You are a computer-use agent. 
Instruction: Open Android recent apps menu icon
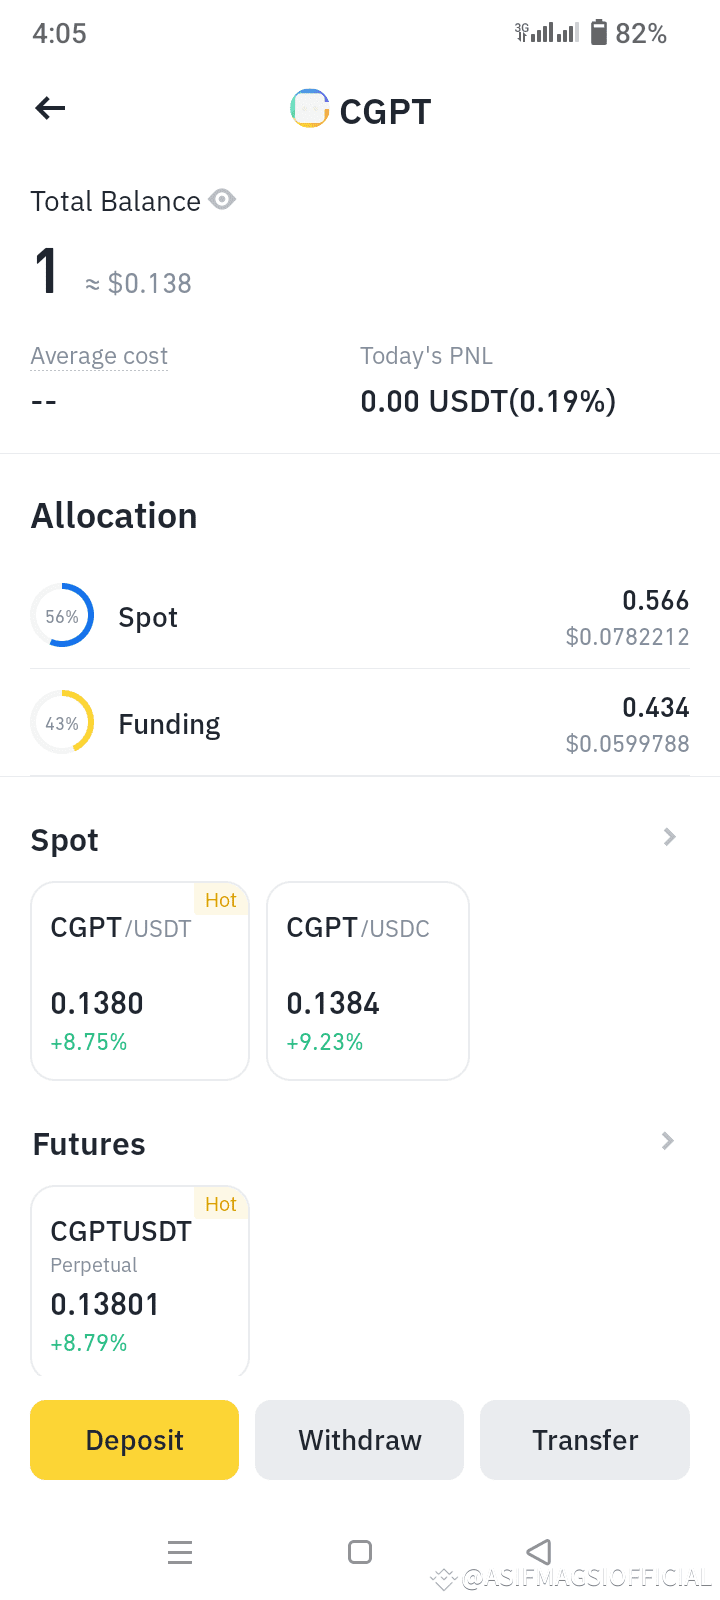coord(180,1552)
